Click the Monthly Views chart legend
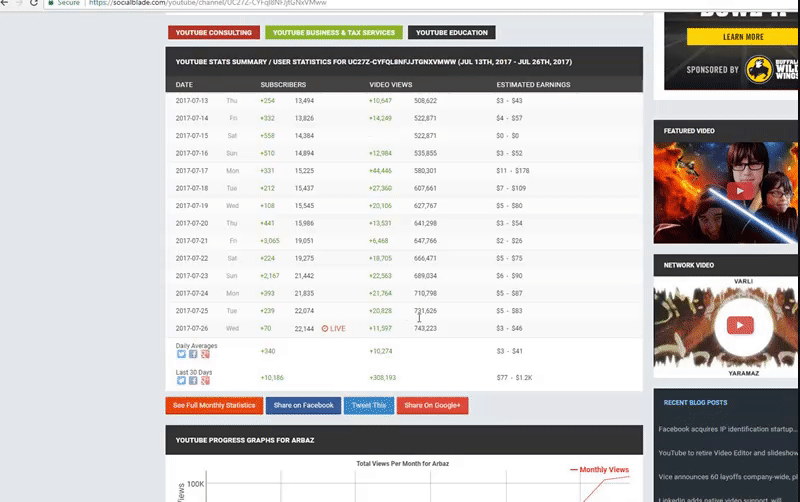The width and height of the screenshot is (800, 502). 599,470
